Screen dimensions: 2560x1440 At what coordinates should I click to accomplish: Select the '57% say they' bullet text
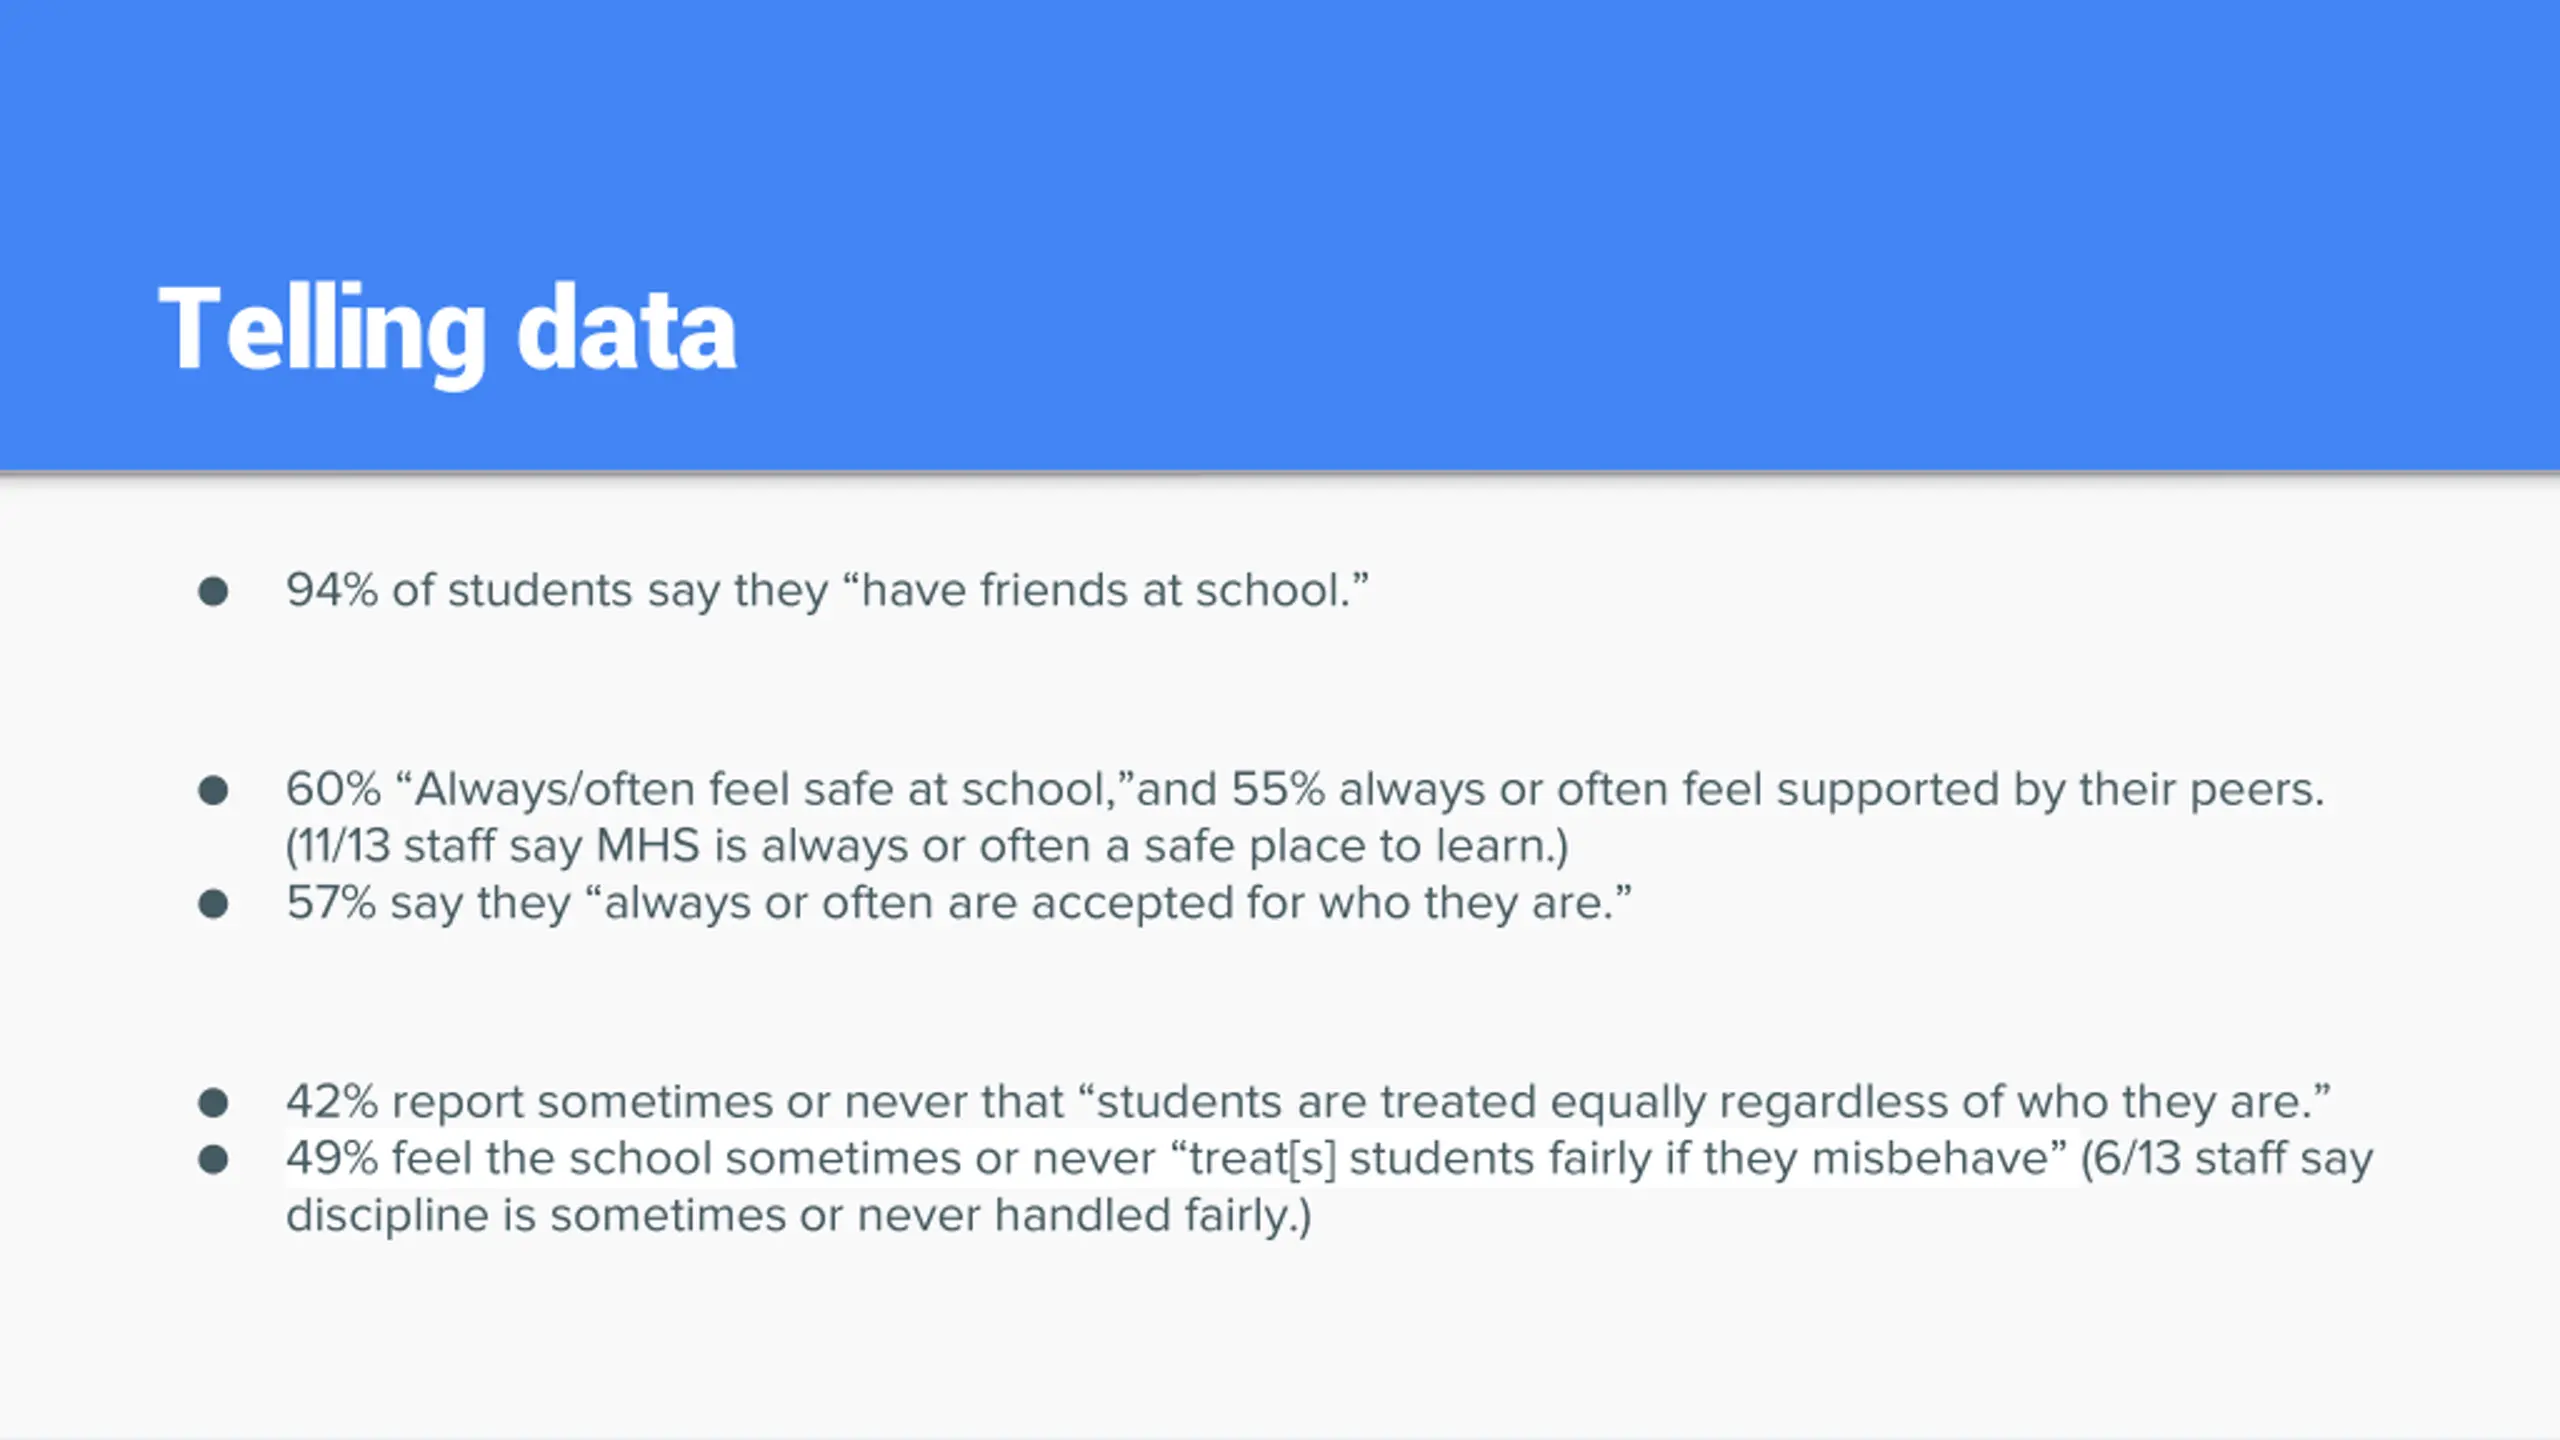pos(958,904)
